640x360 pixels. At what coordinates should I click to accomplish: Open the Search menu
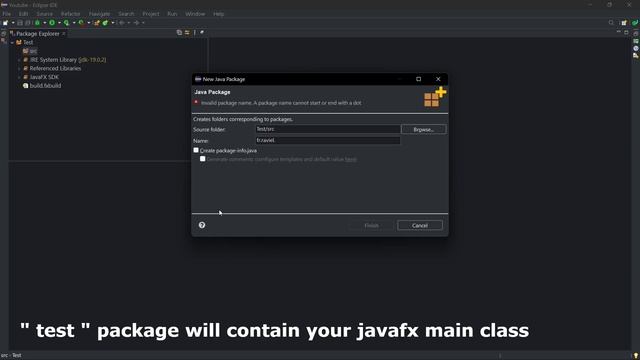(x=126, y=13)
